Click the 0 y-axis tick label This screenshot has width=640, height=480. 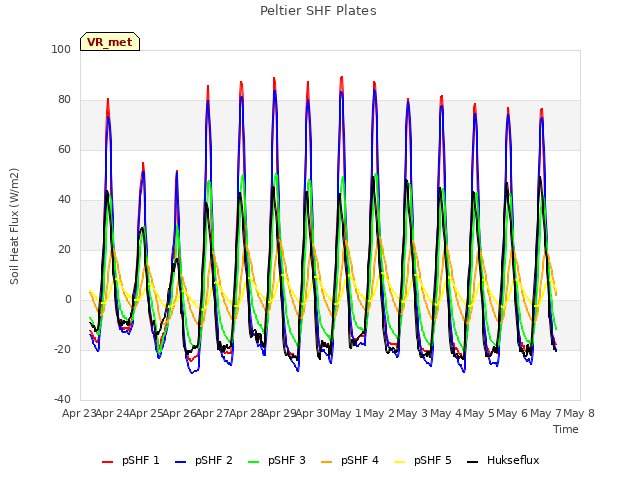click(68, 300)
